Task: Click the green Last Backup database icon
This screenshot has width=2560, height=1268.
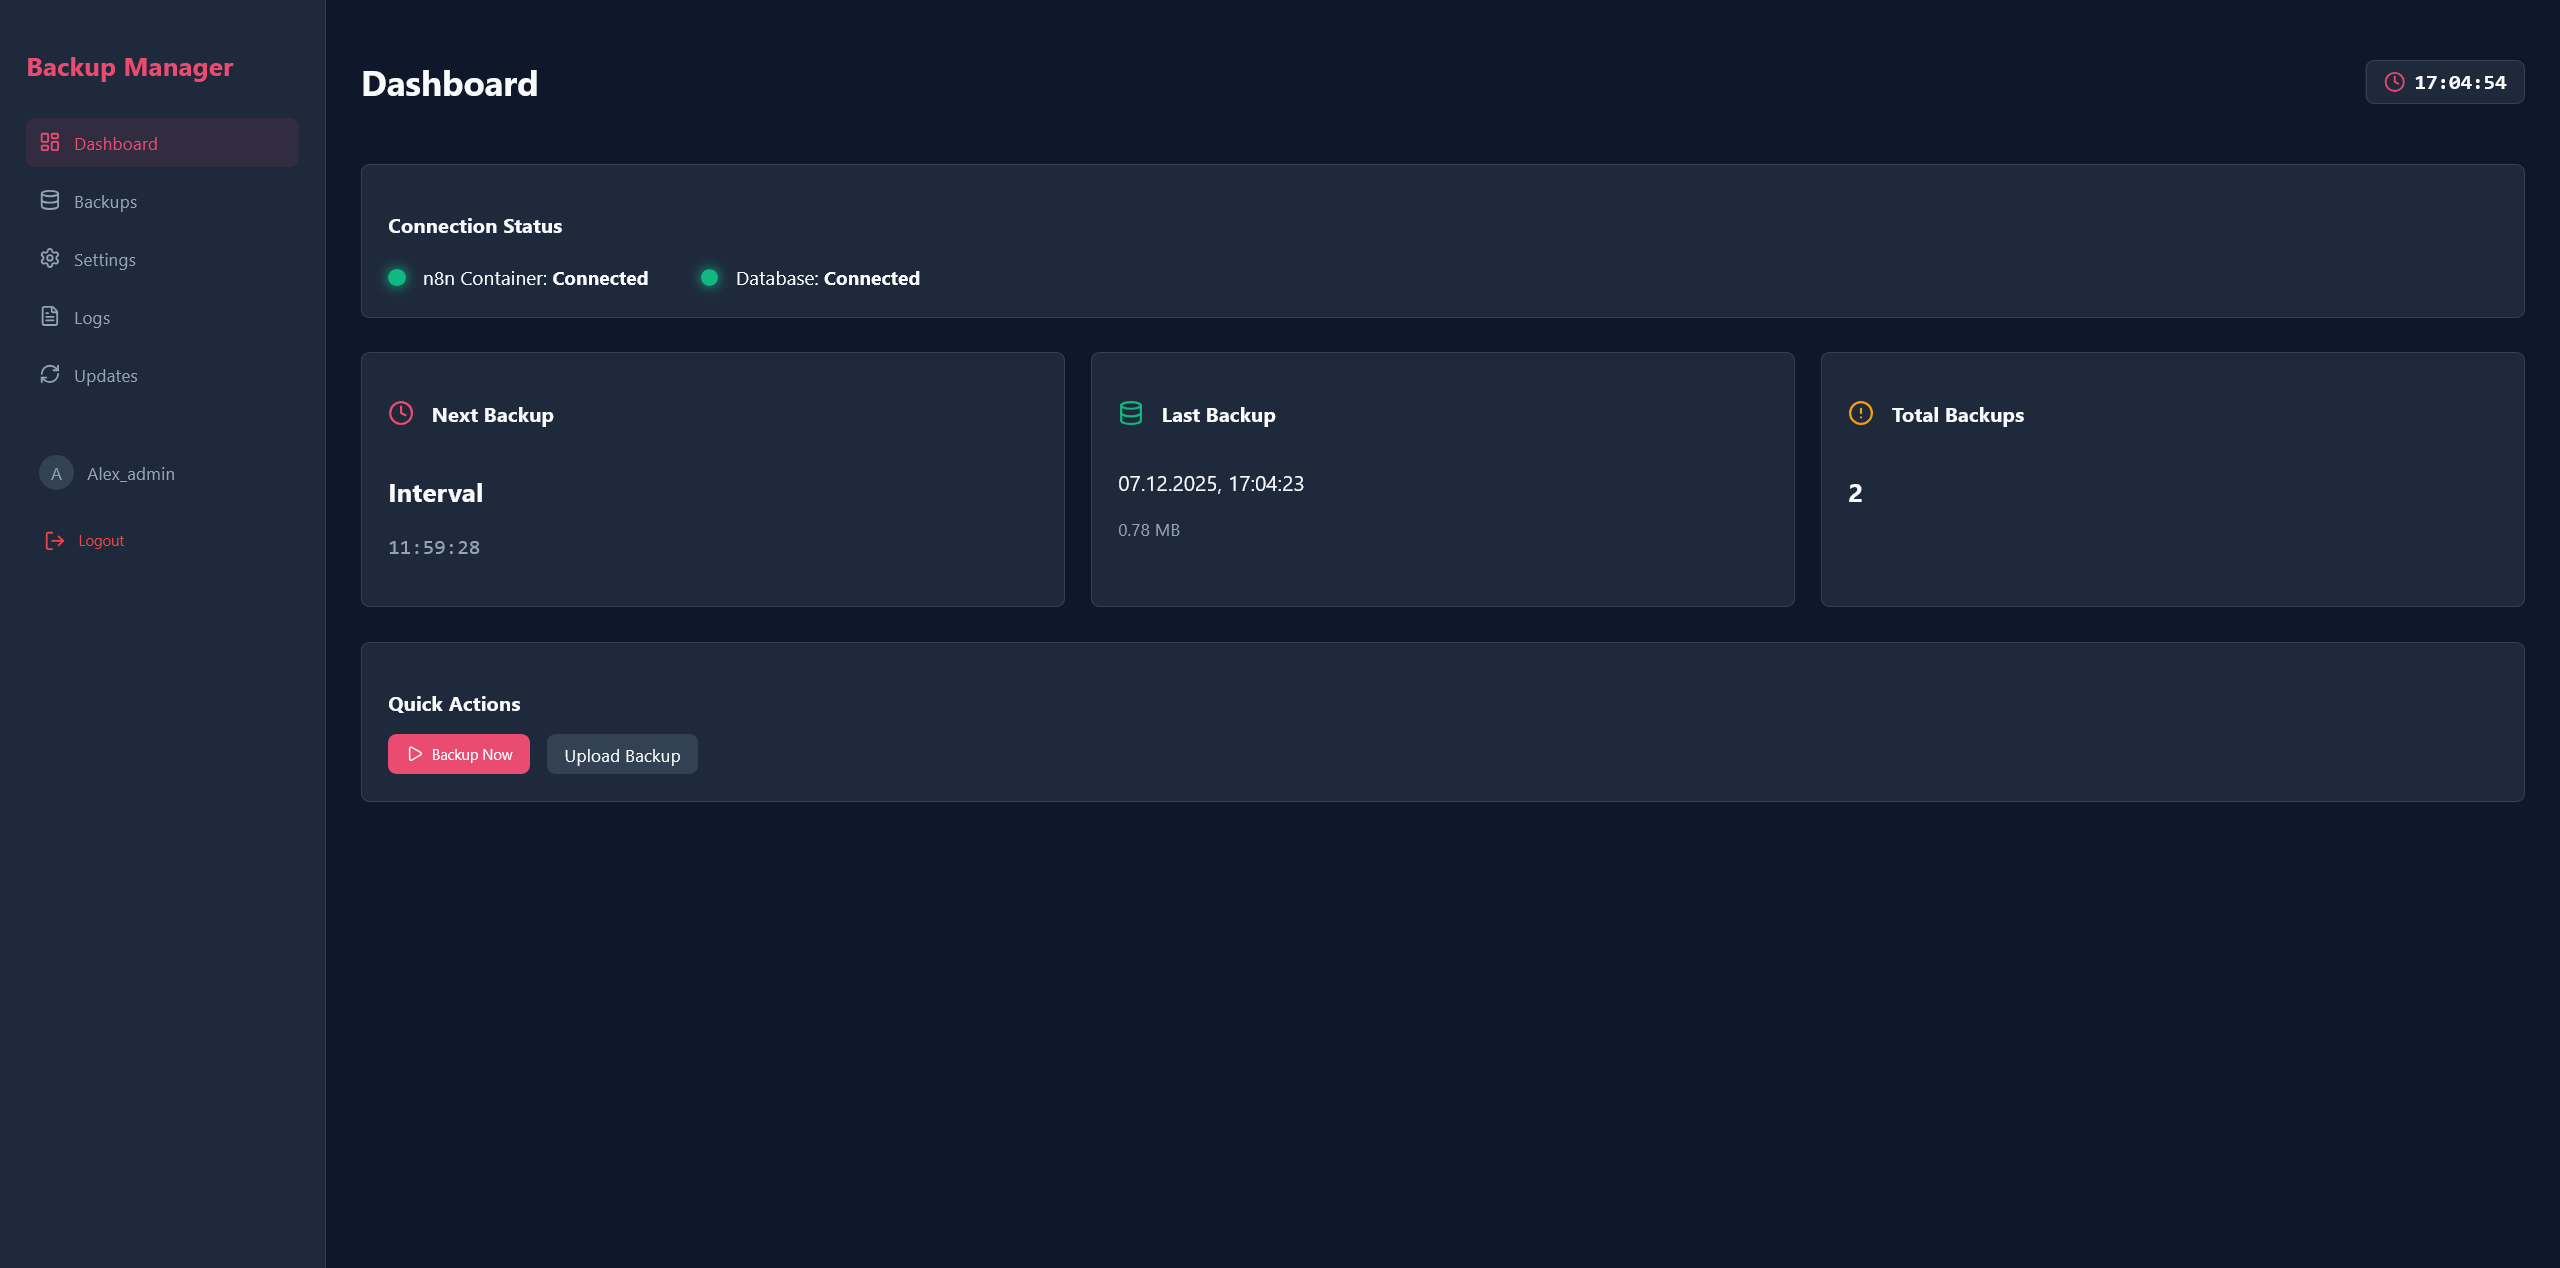Action: pyautogui.click(x=1131, y=414)
